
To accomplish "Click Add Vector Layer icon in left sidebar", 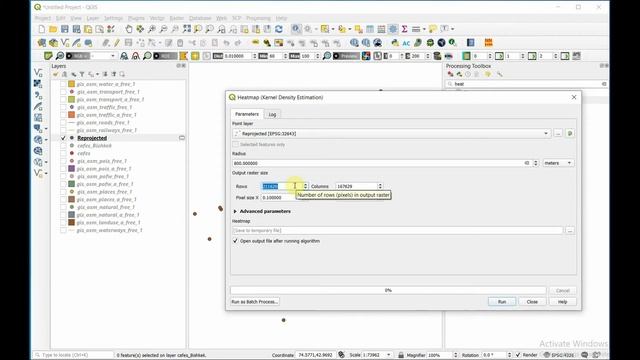I will coord(38,73).
